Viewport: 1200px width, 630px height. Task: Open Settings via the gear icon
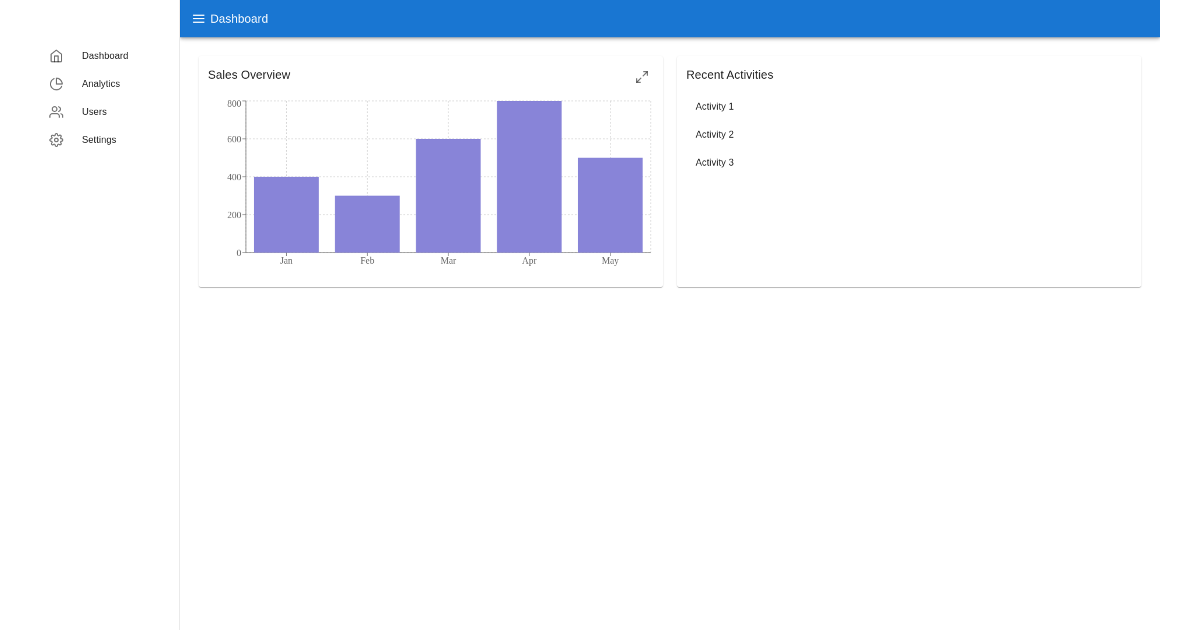tap(56, 139)
